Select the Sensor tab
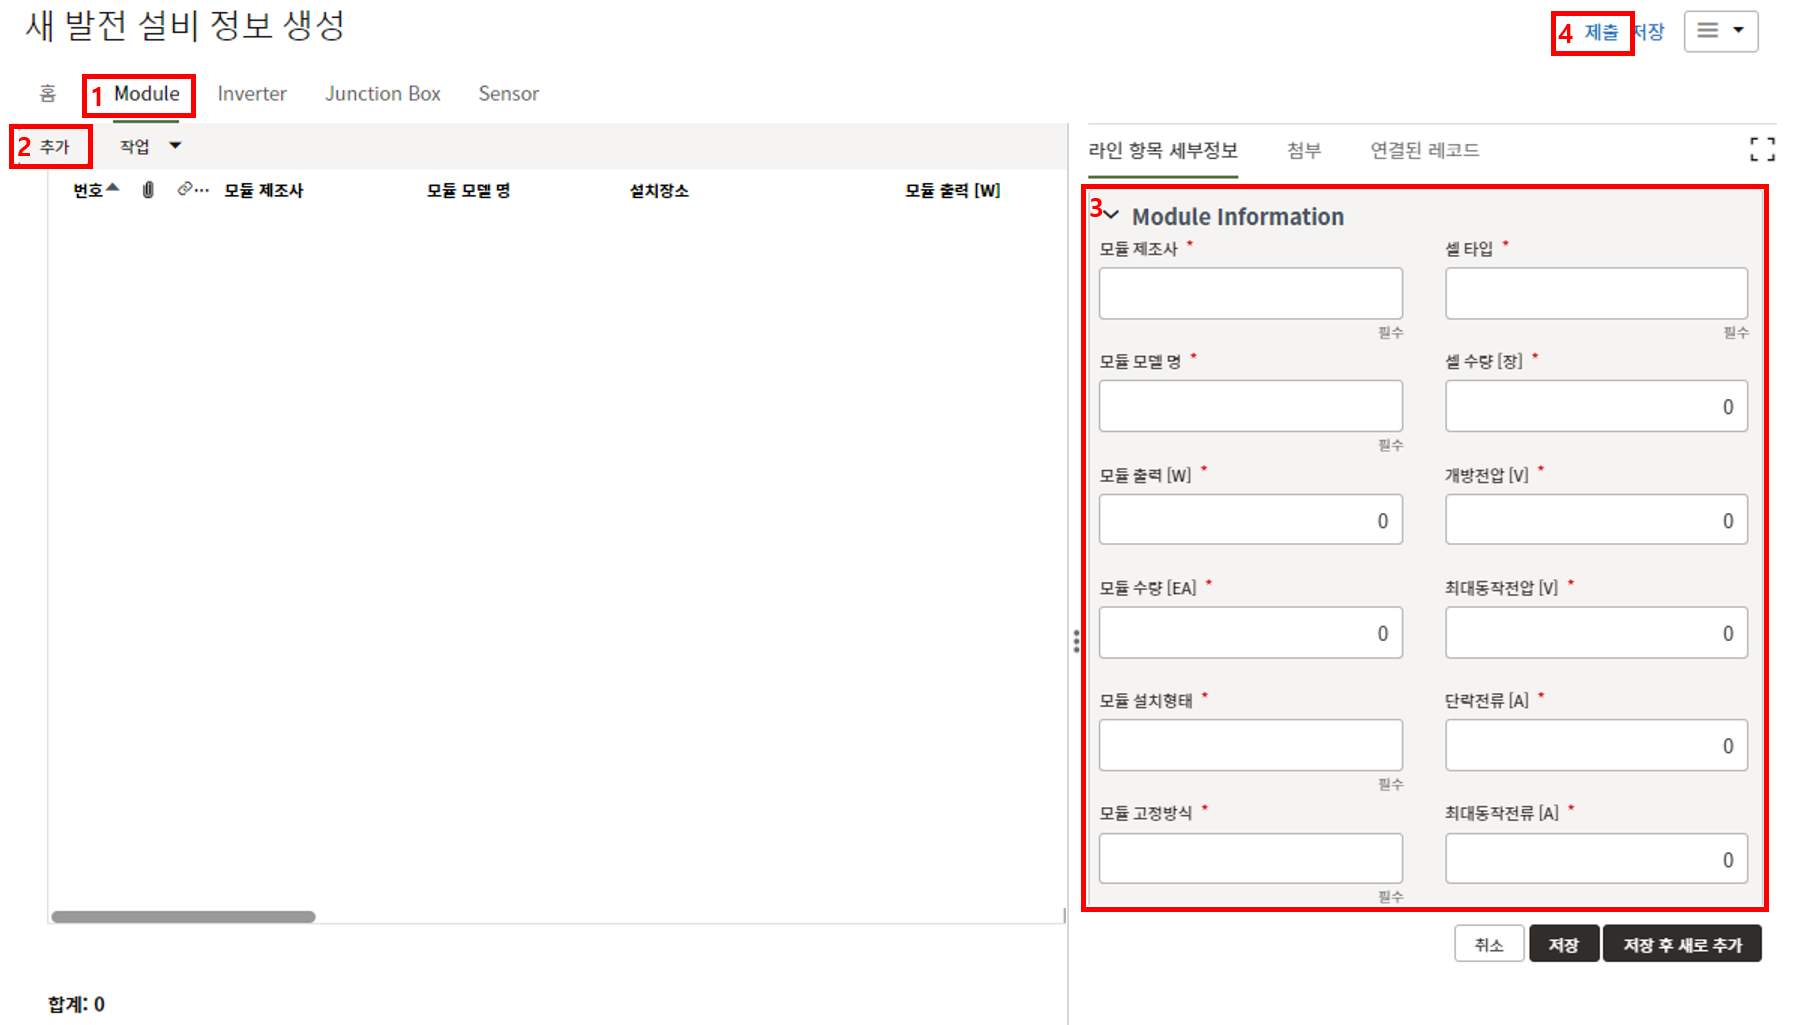Image resolution: width=1794 pixels, height=1025 pixels. (508, 94)
